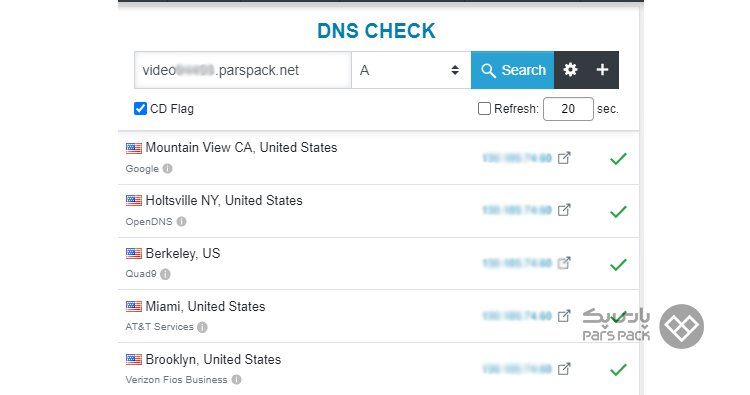
Task: Show info for Google DNS server
Action: (x=167, y=169)
